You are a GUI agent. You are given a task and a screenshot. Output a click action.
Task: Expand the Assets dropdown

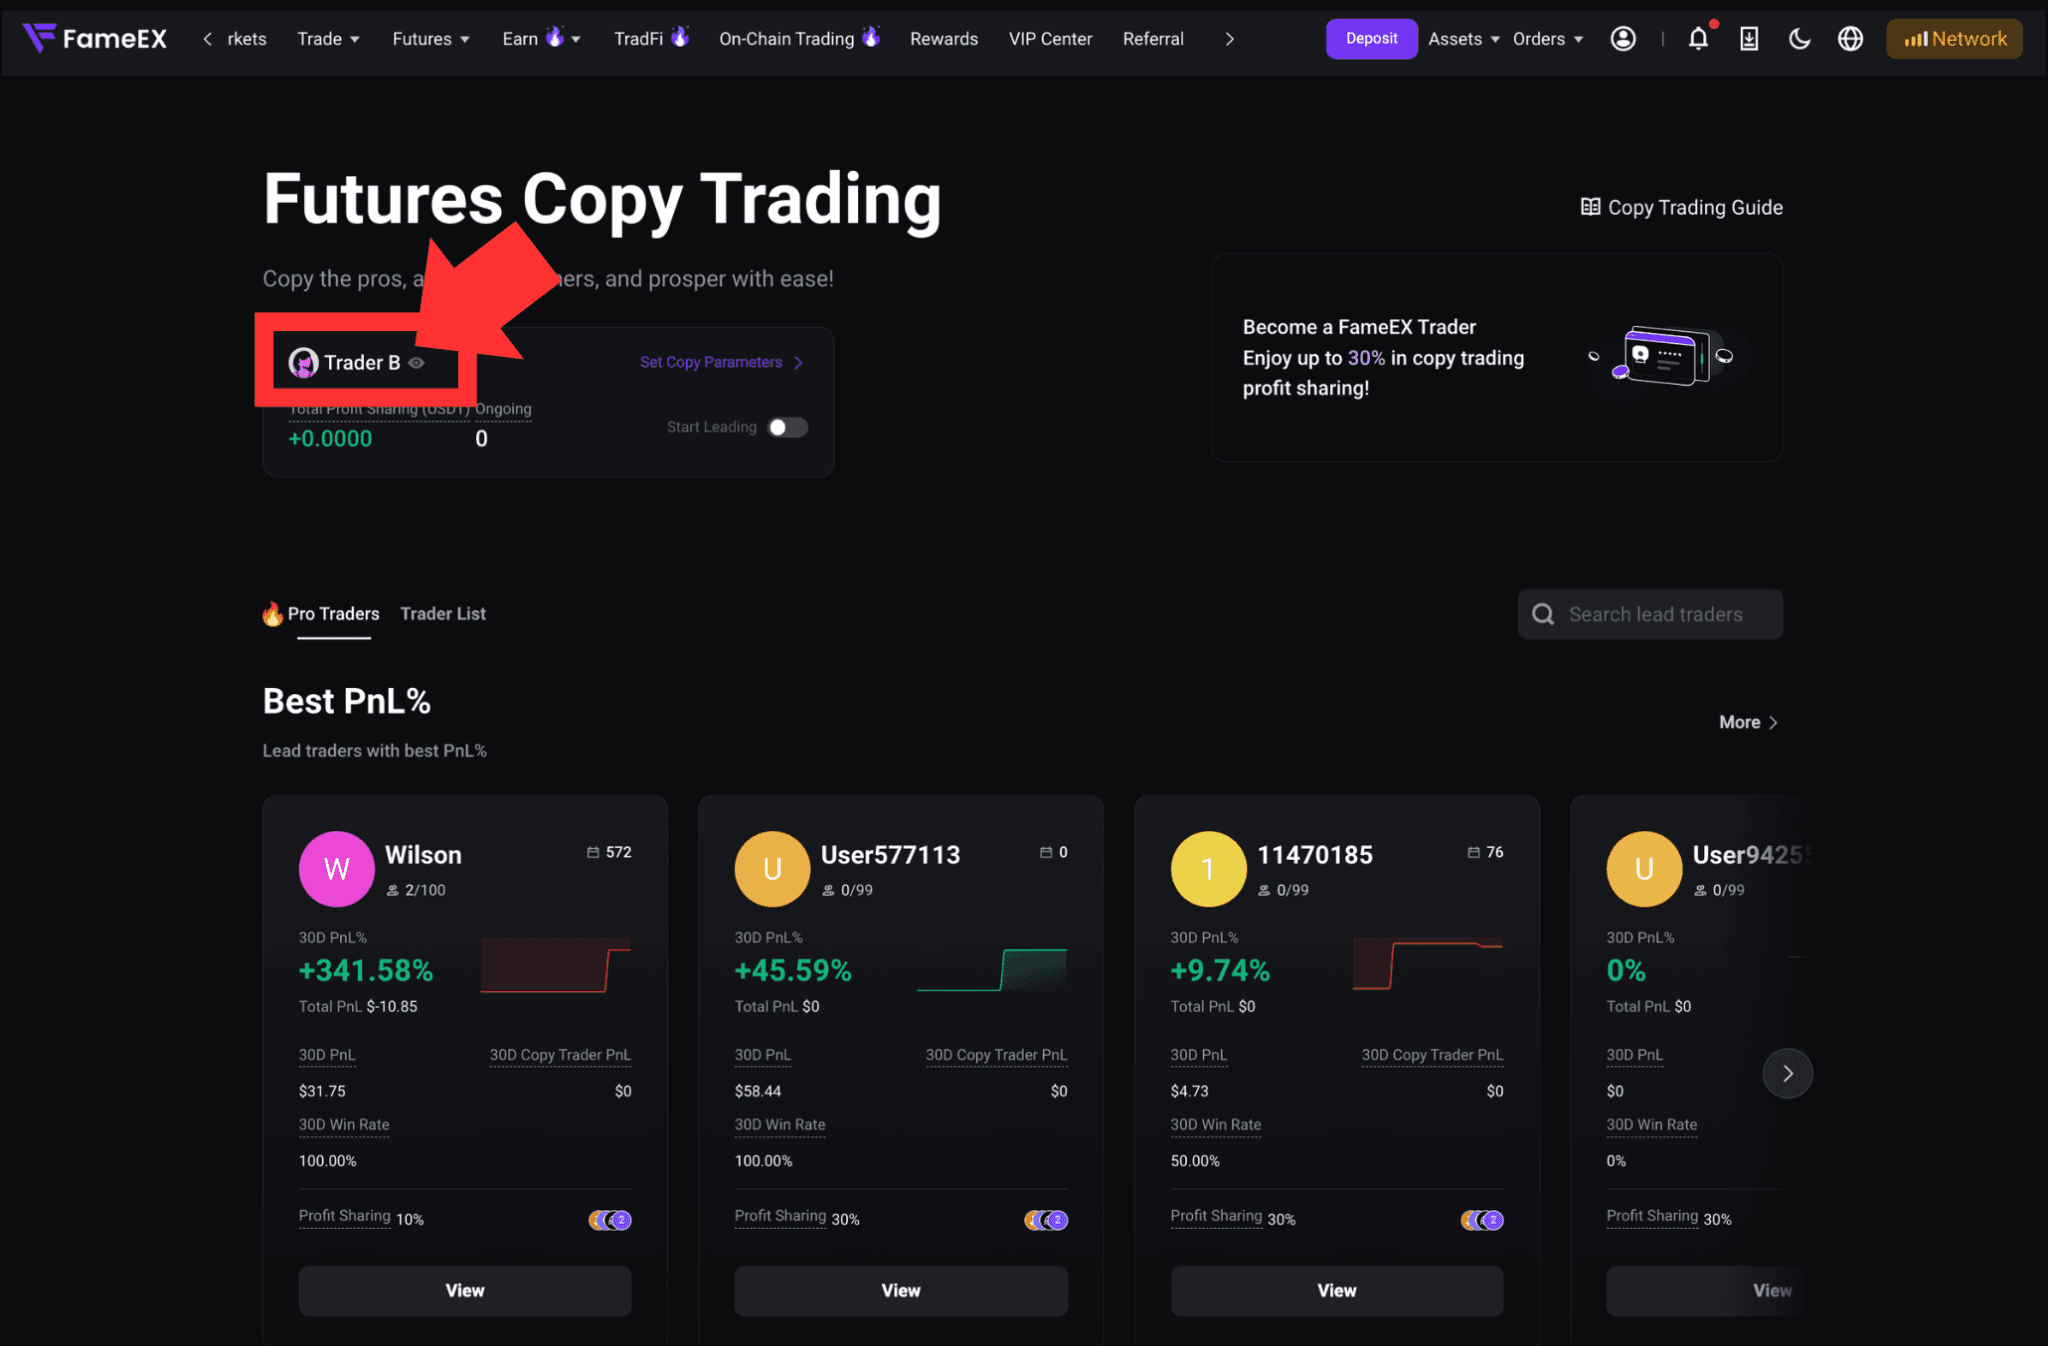[1464, 39]
